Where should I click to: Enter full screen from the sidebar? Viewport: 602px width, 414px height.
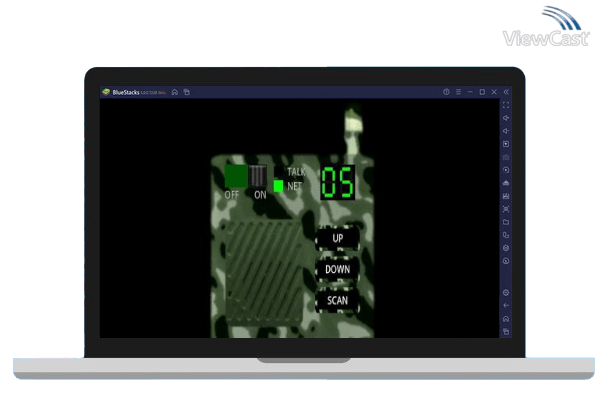[x=506, y=105]
